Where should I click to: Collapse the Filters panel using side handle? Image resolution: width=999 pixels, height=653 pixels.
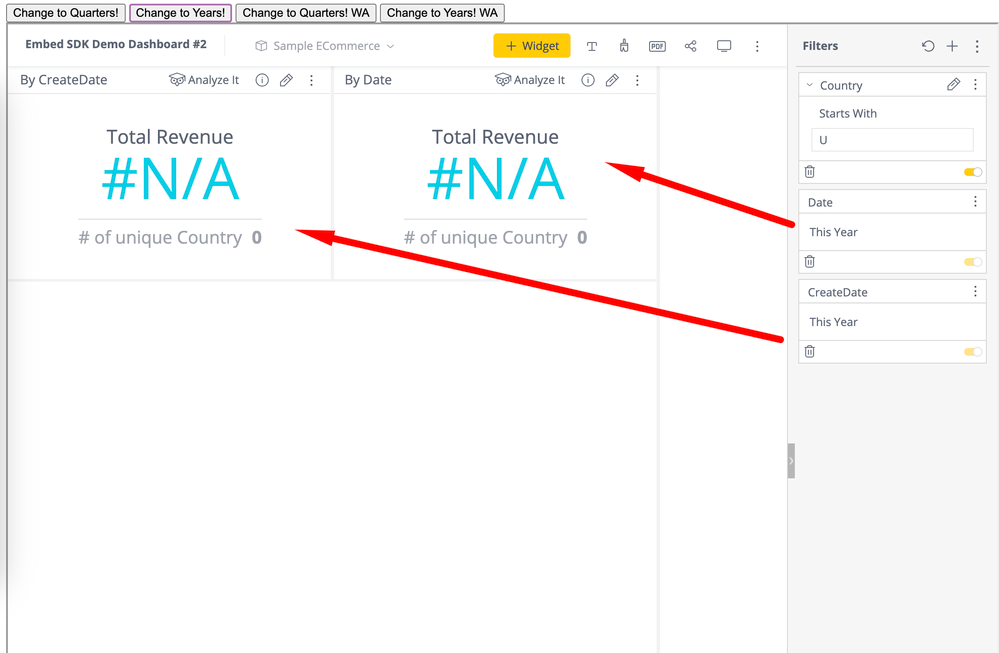(x=791, y=461)
